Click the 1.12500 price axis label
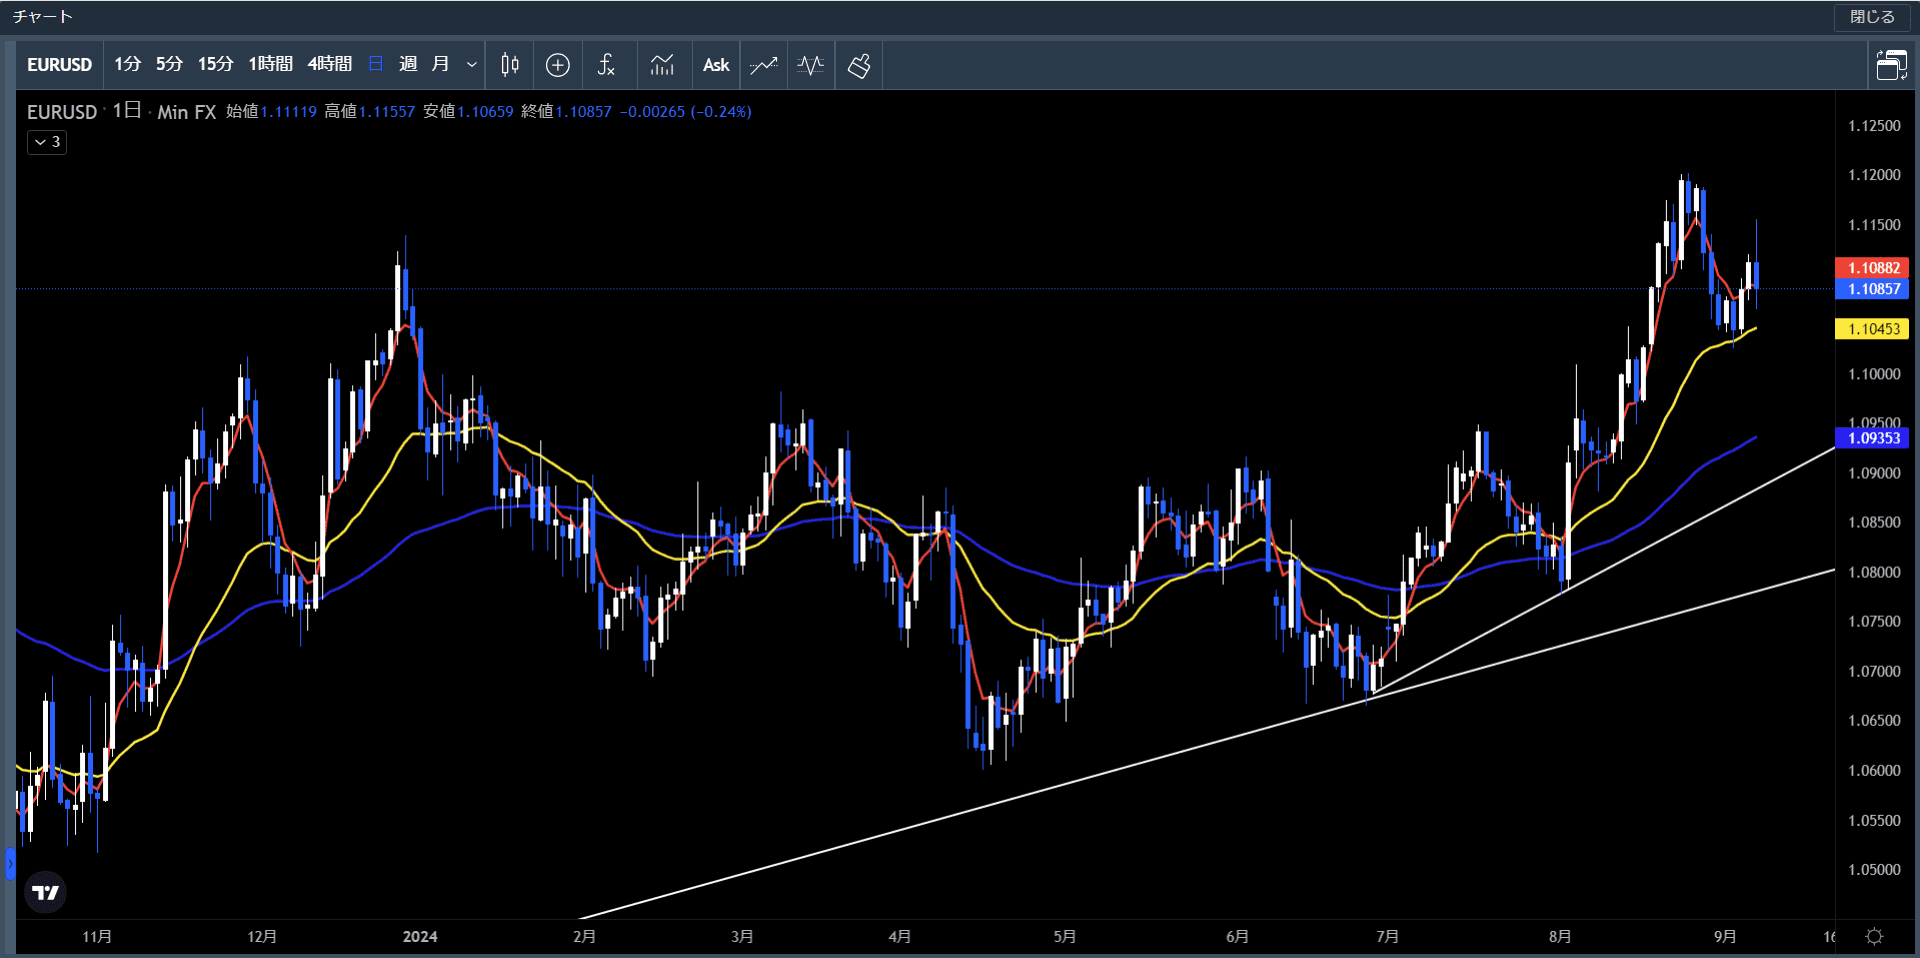 (1874, 126)
